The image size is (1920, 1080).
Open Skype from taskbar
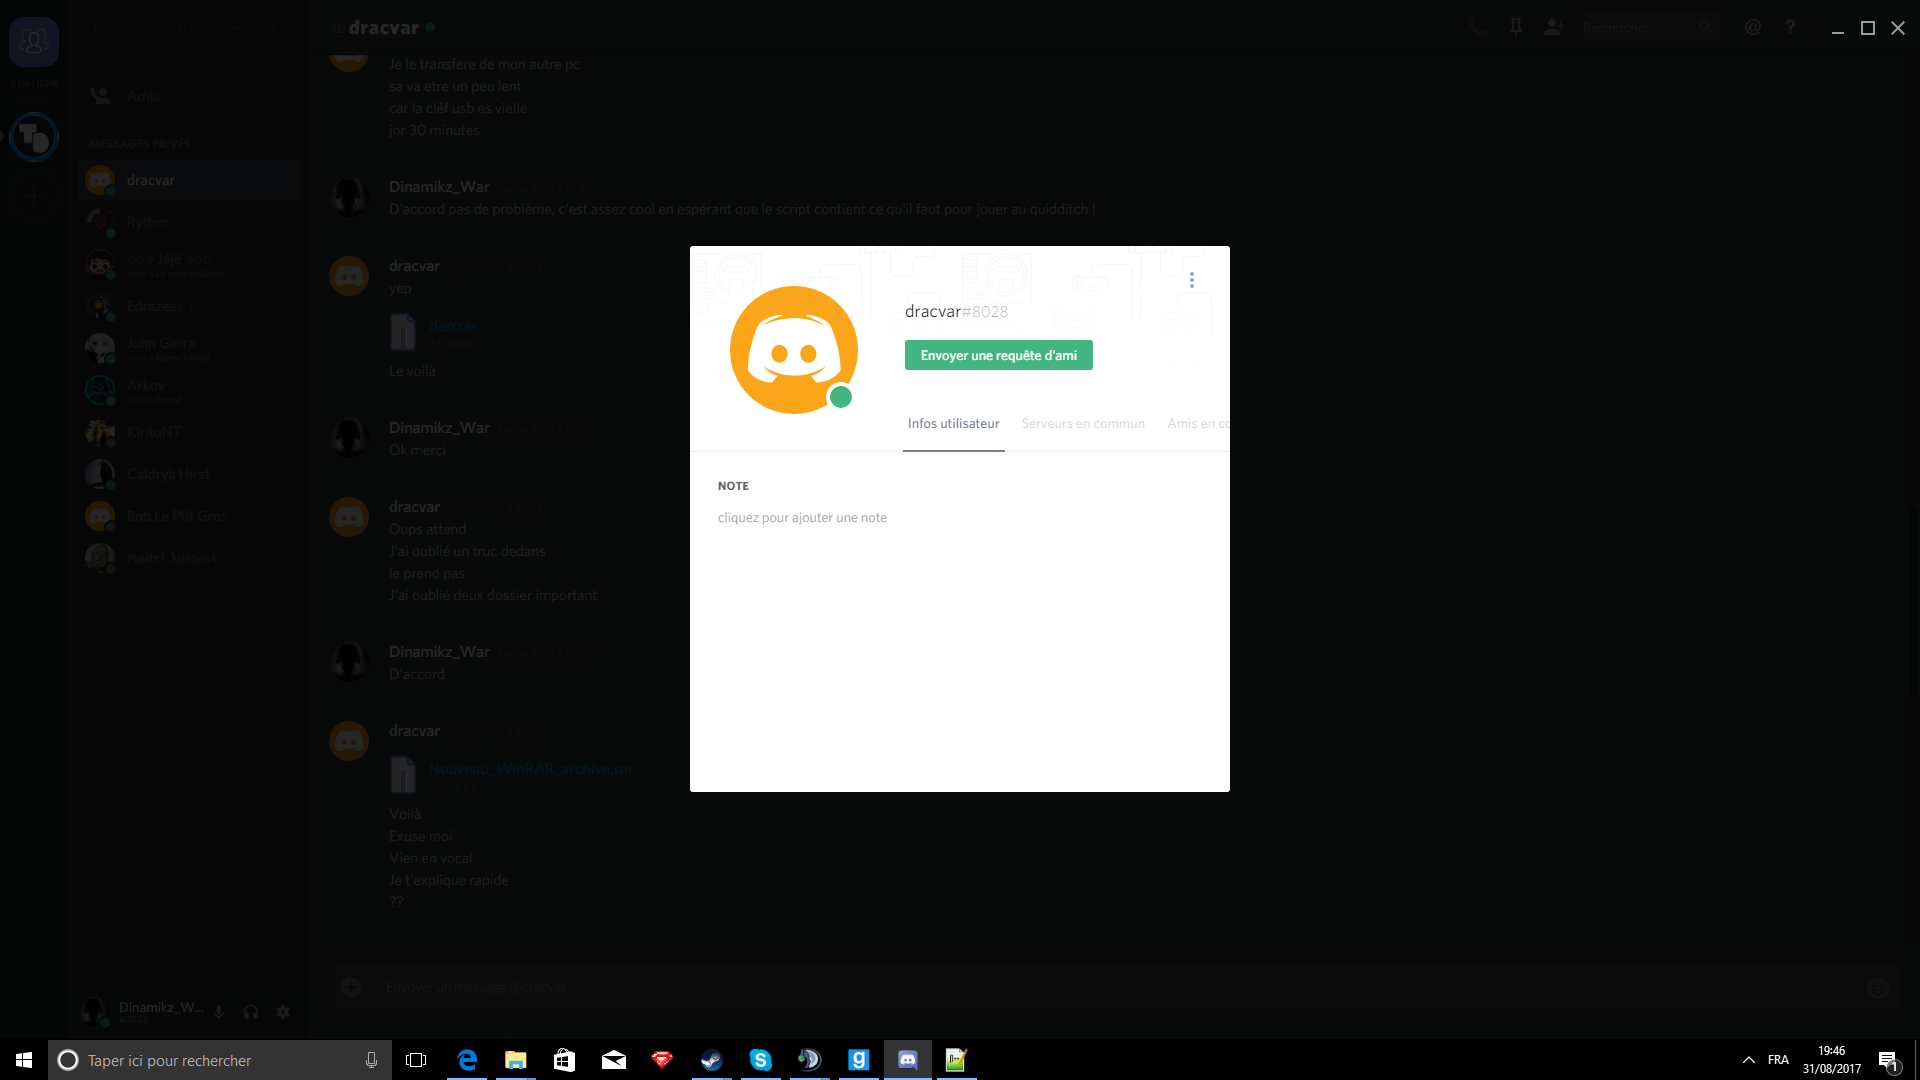pyautogui.click(x=760, y=1060)
